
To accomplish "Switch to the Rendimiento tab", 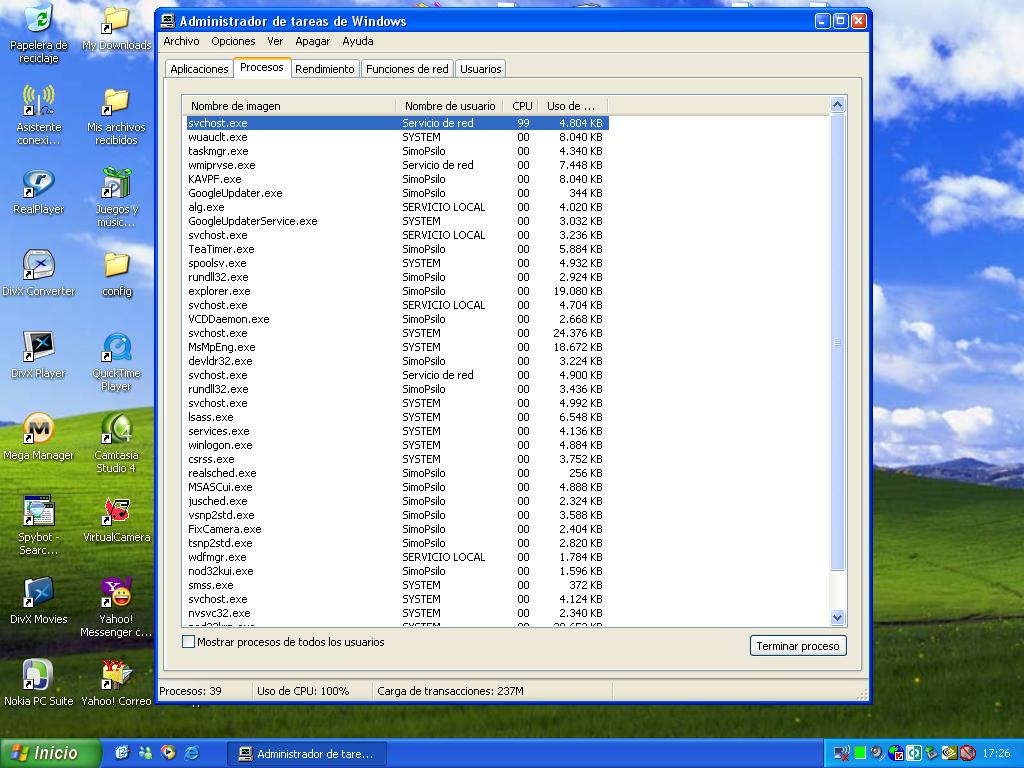I will tap(324, 69).
